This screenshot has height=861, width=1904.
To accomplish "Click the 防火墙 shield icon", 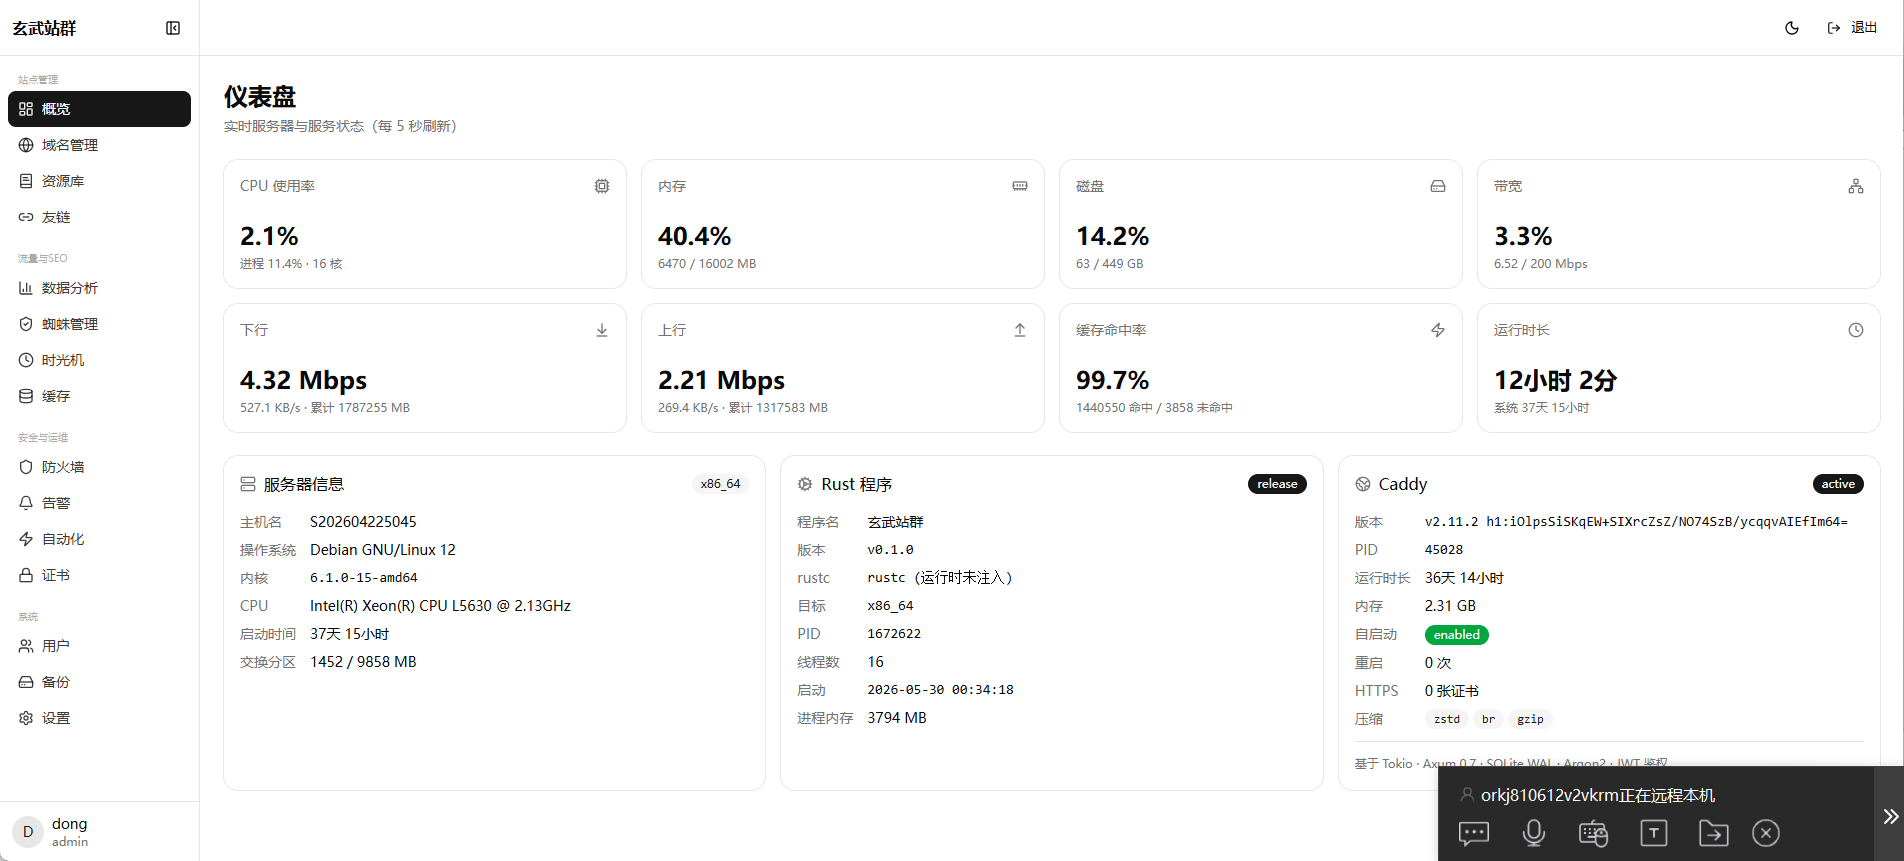I will 26,467.
